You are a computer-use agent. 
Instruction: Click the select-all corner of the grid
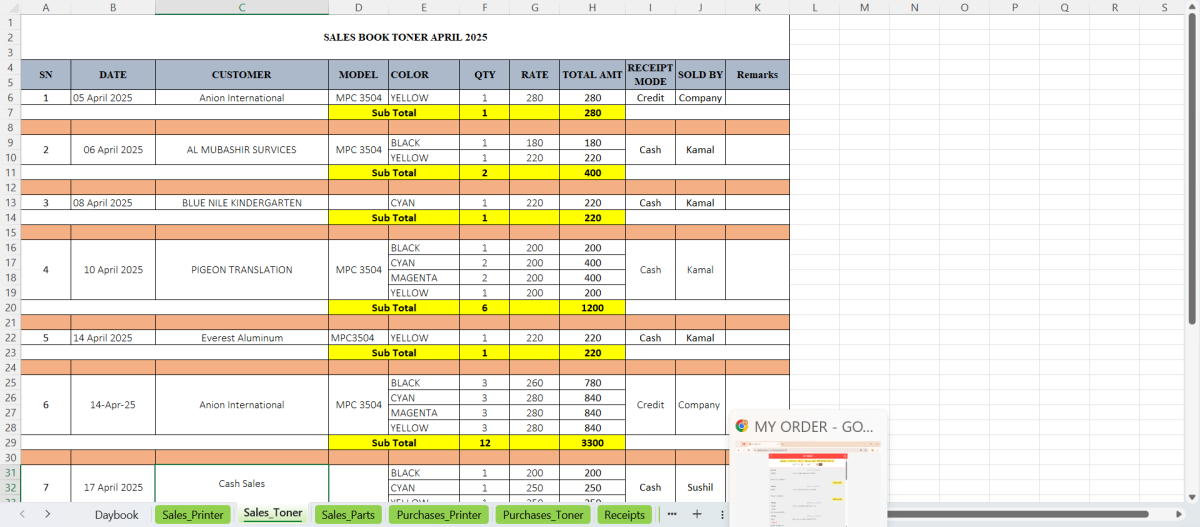tap(10, 7)
